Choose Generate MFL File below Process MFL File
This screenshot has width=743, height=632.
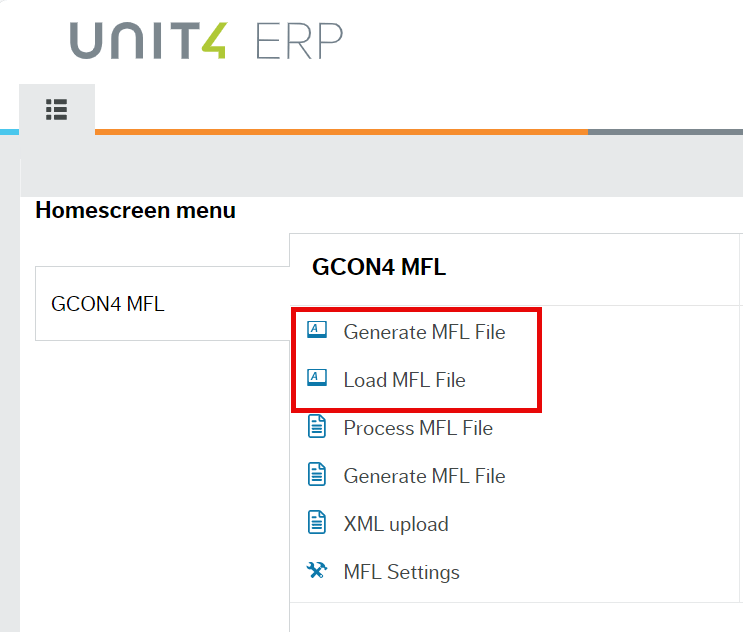click(424, 476)
